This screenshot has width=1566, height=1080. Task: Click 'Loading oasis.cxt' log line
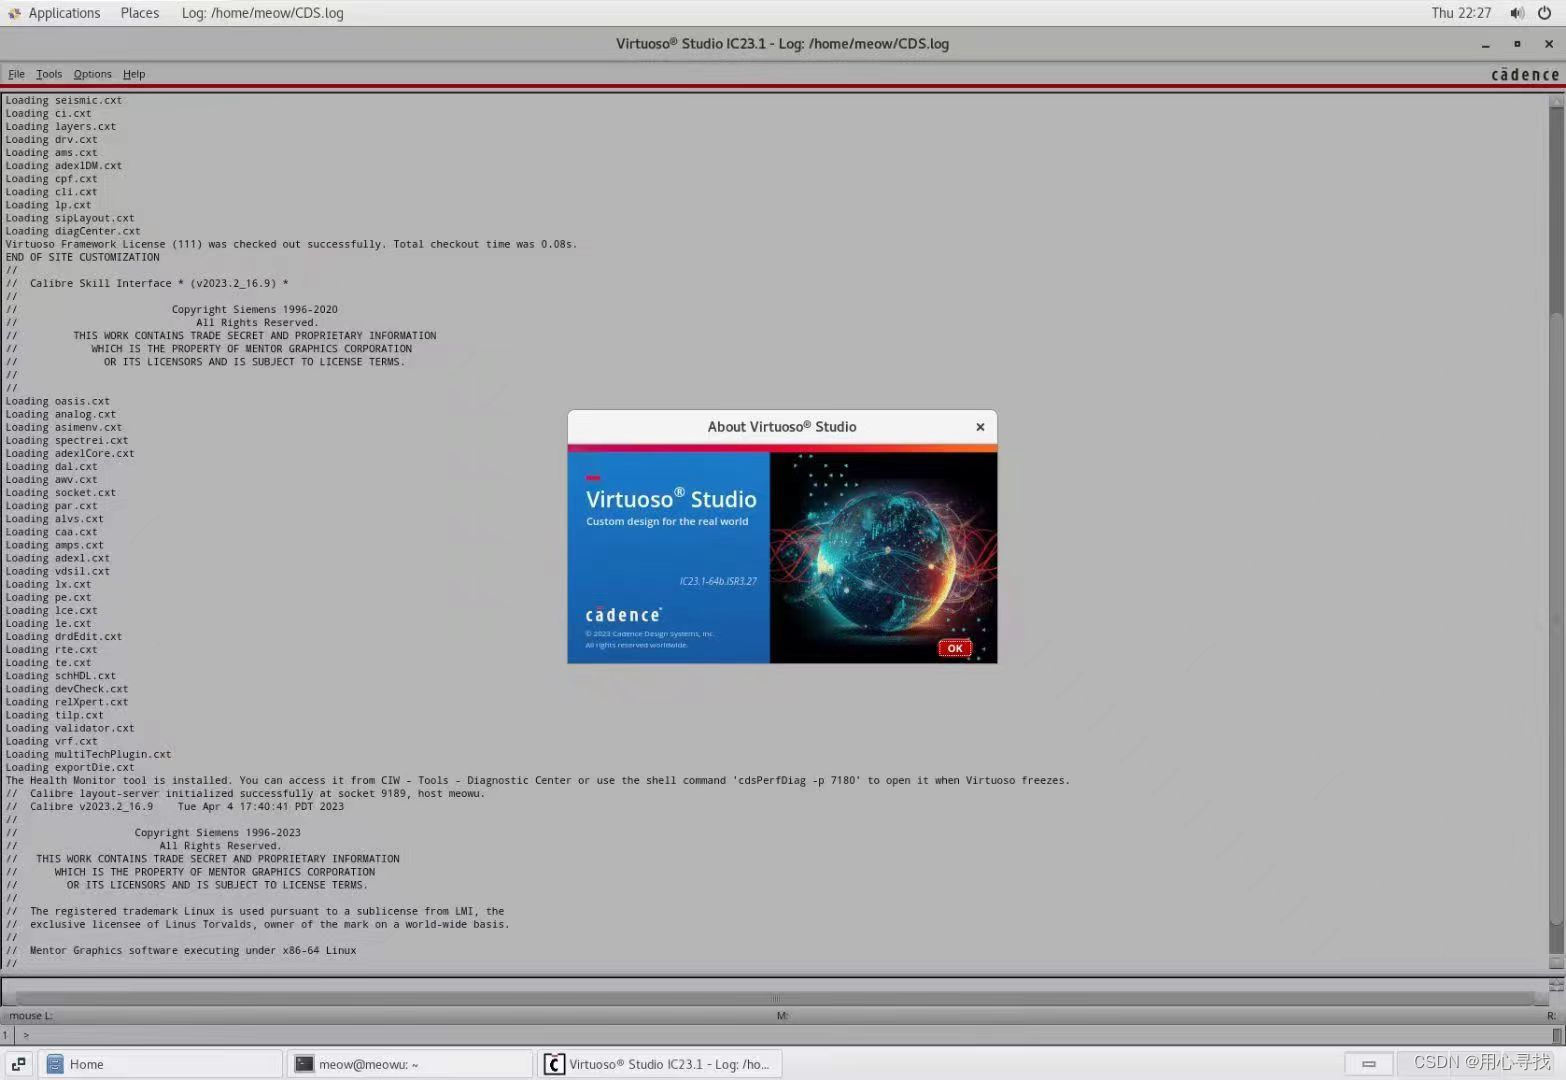(58, 401)
